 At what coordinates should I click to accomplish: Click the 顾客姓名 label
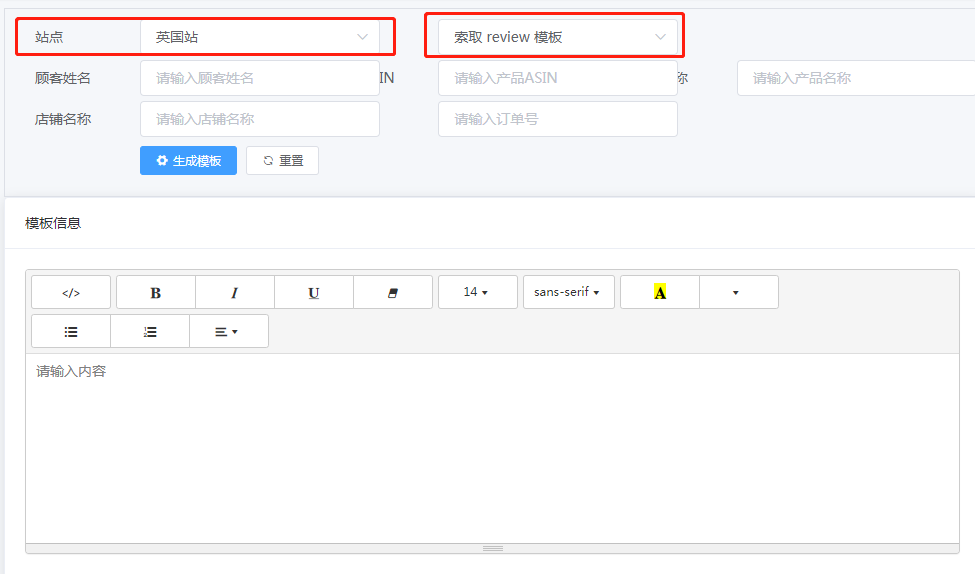pos(63,78)
